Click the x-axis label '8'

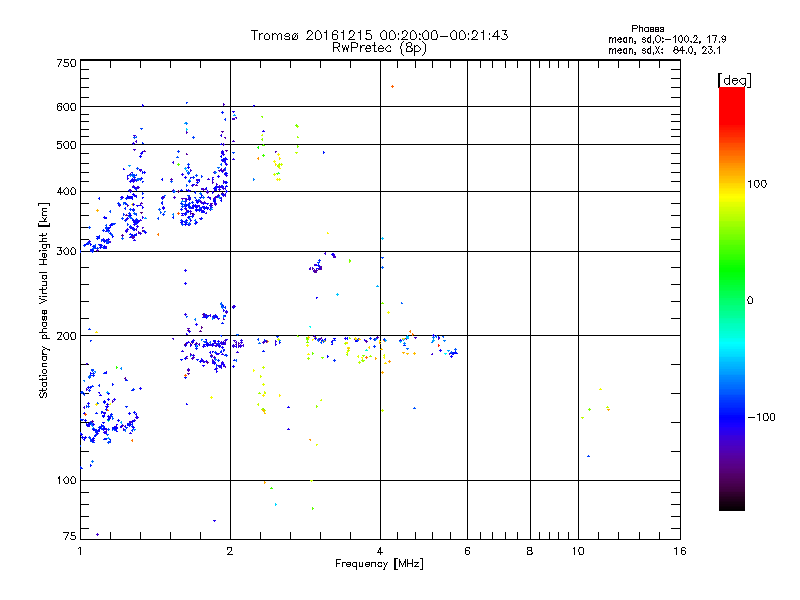530,551
